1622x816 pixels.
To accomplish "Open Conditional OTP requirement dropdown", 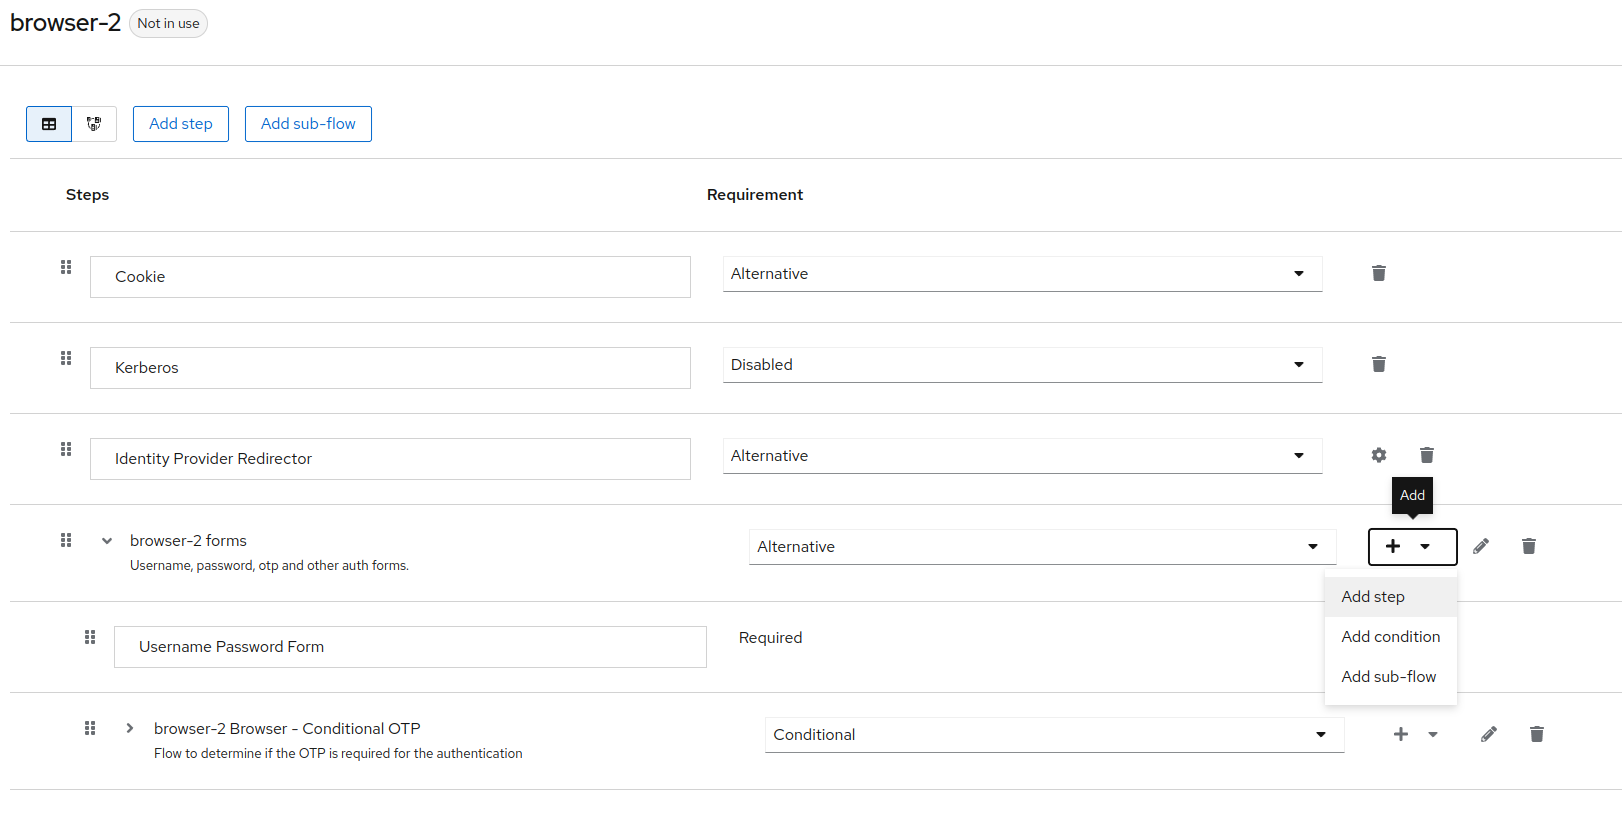I will coord(1054,735).
